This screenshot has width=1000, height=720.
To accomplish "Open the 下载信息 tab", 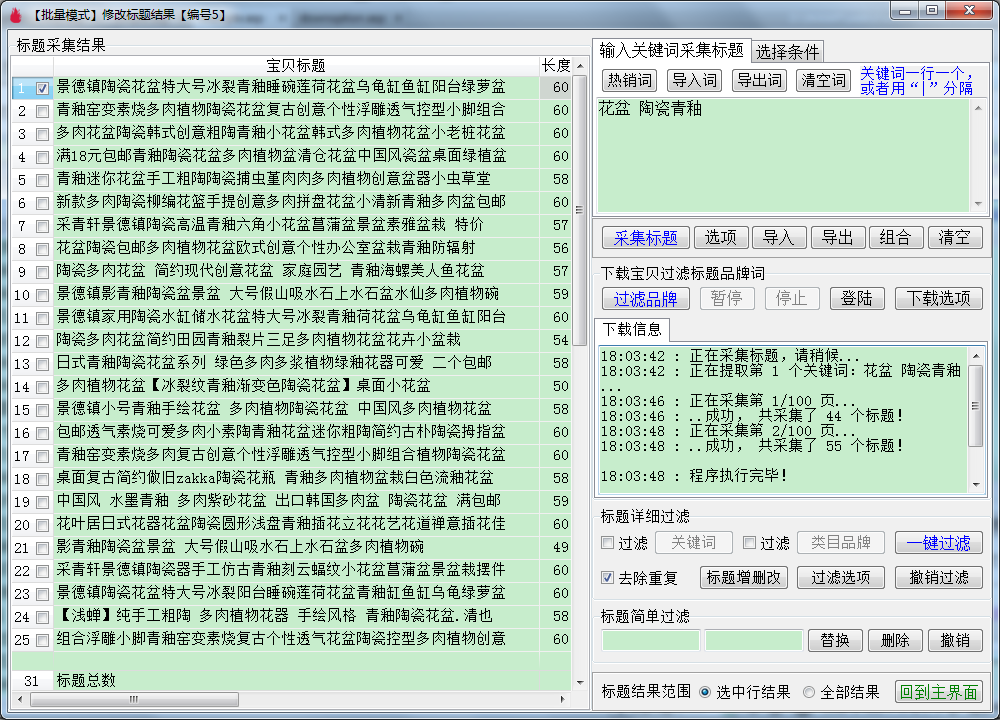I will (x=631, y=329).
